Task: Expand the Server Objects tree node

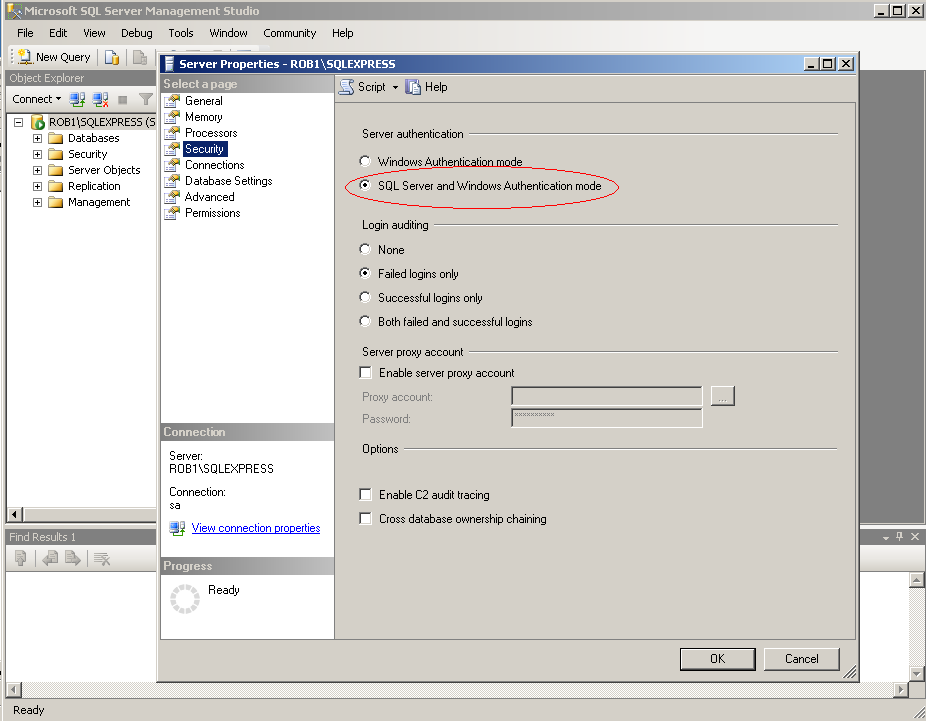Action: click(37, 170)
